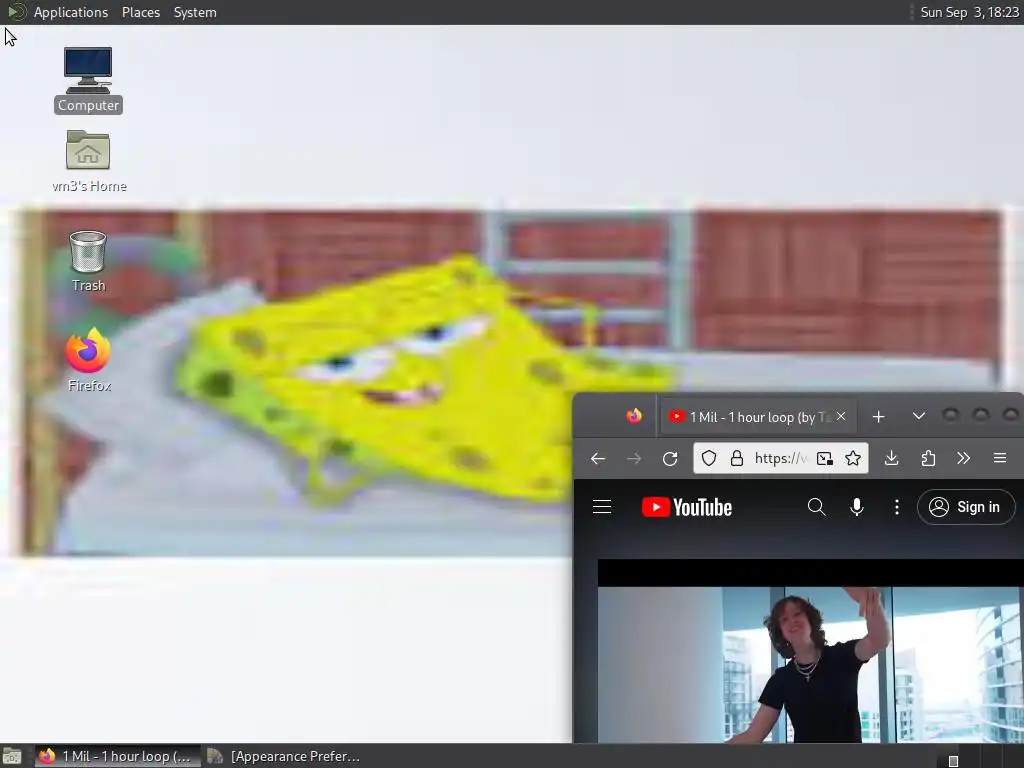Close the '1 Mil - 1 hour loop' tab
Screen dimensions: 1024x768
(841, 416)
